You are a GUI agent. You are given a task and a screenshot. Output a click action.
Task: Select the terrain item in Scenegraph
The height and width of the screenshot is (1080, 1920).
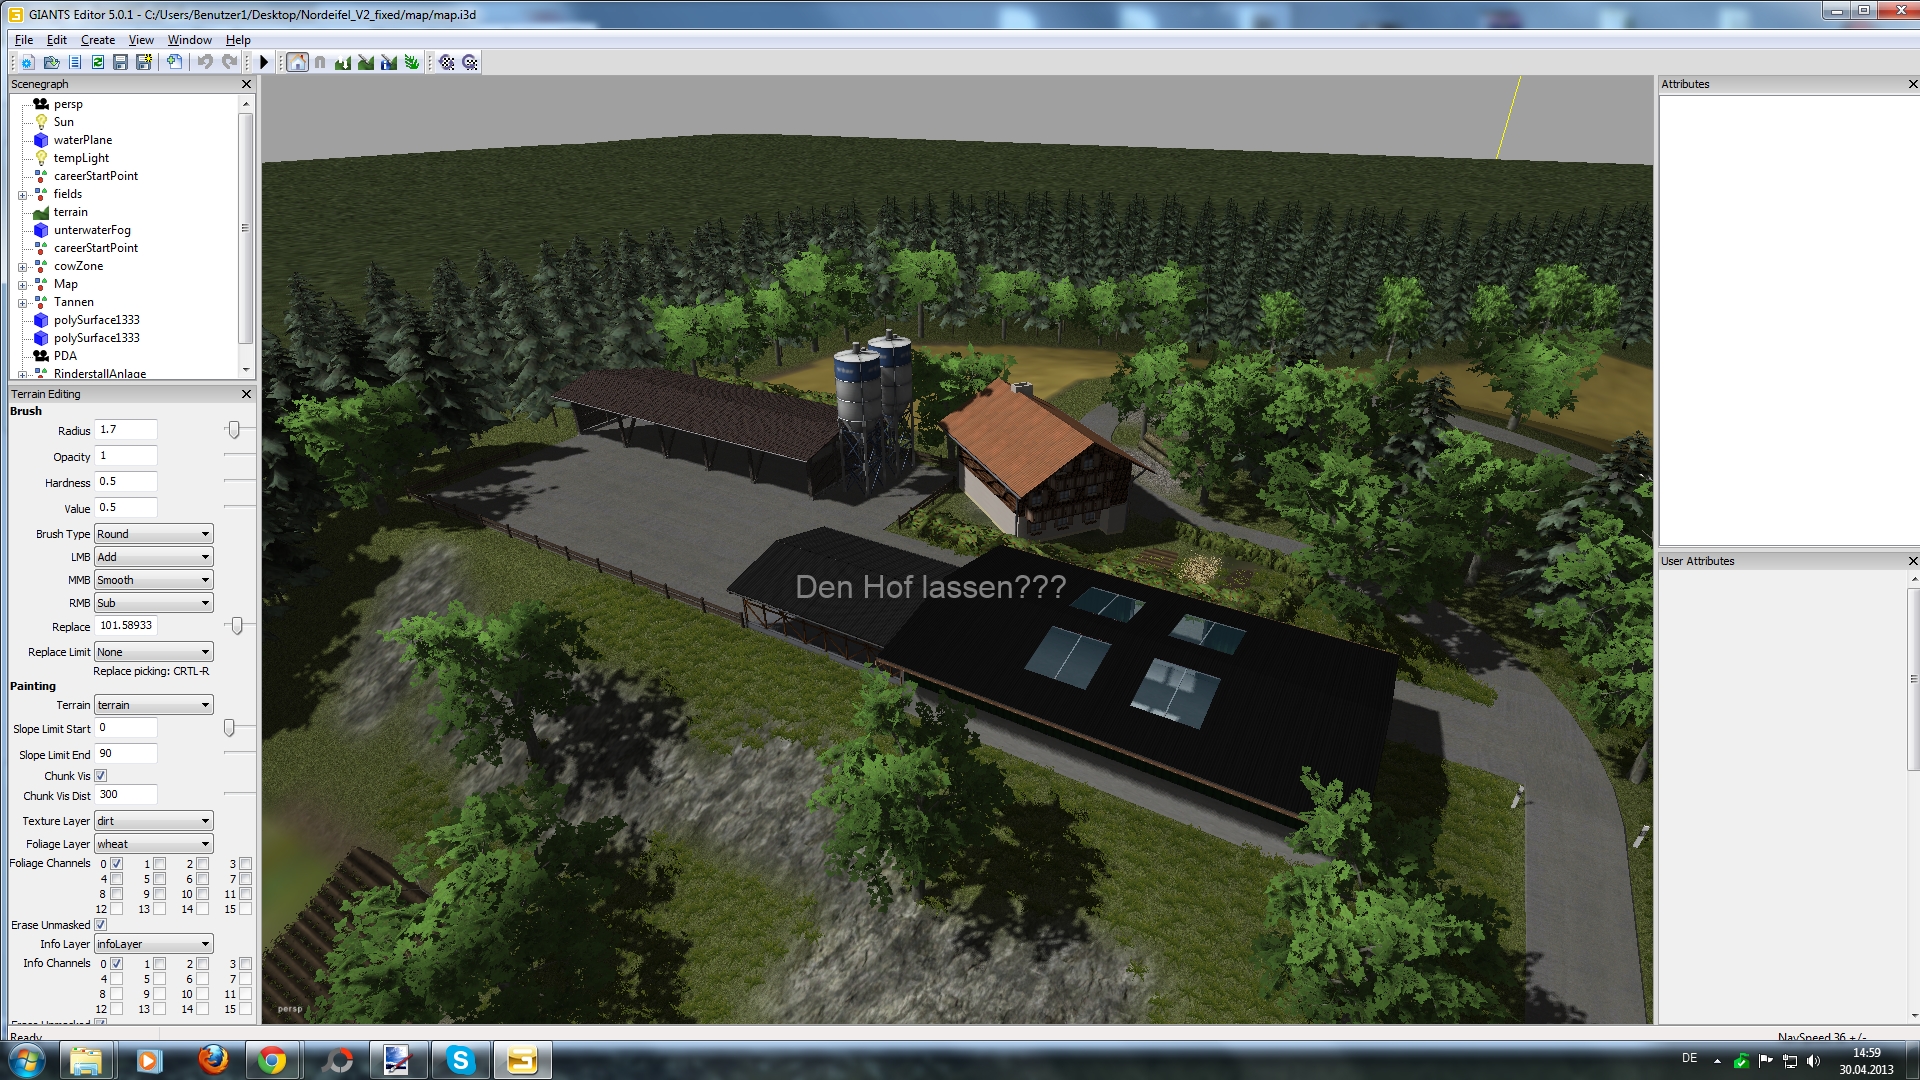(70, 212)
